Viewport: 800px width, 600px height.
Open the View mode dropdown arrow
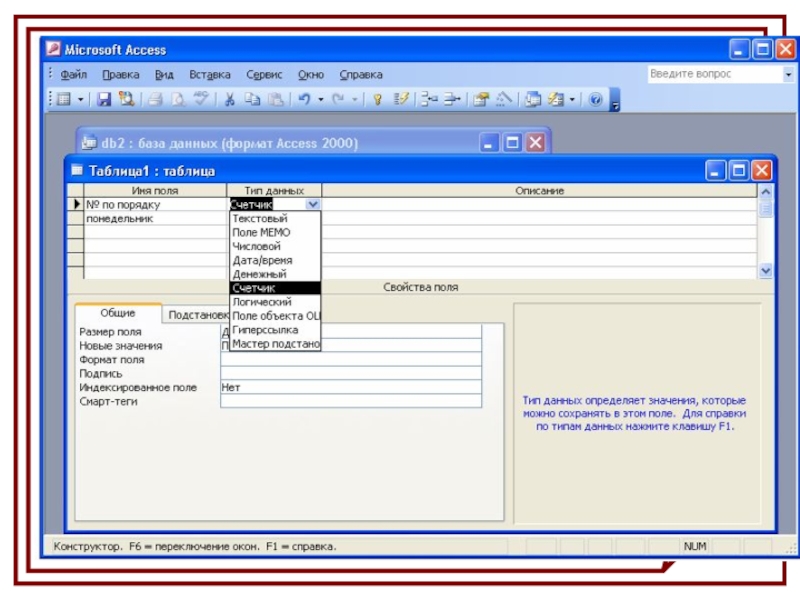point(79,99)
